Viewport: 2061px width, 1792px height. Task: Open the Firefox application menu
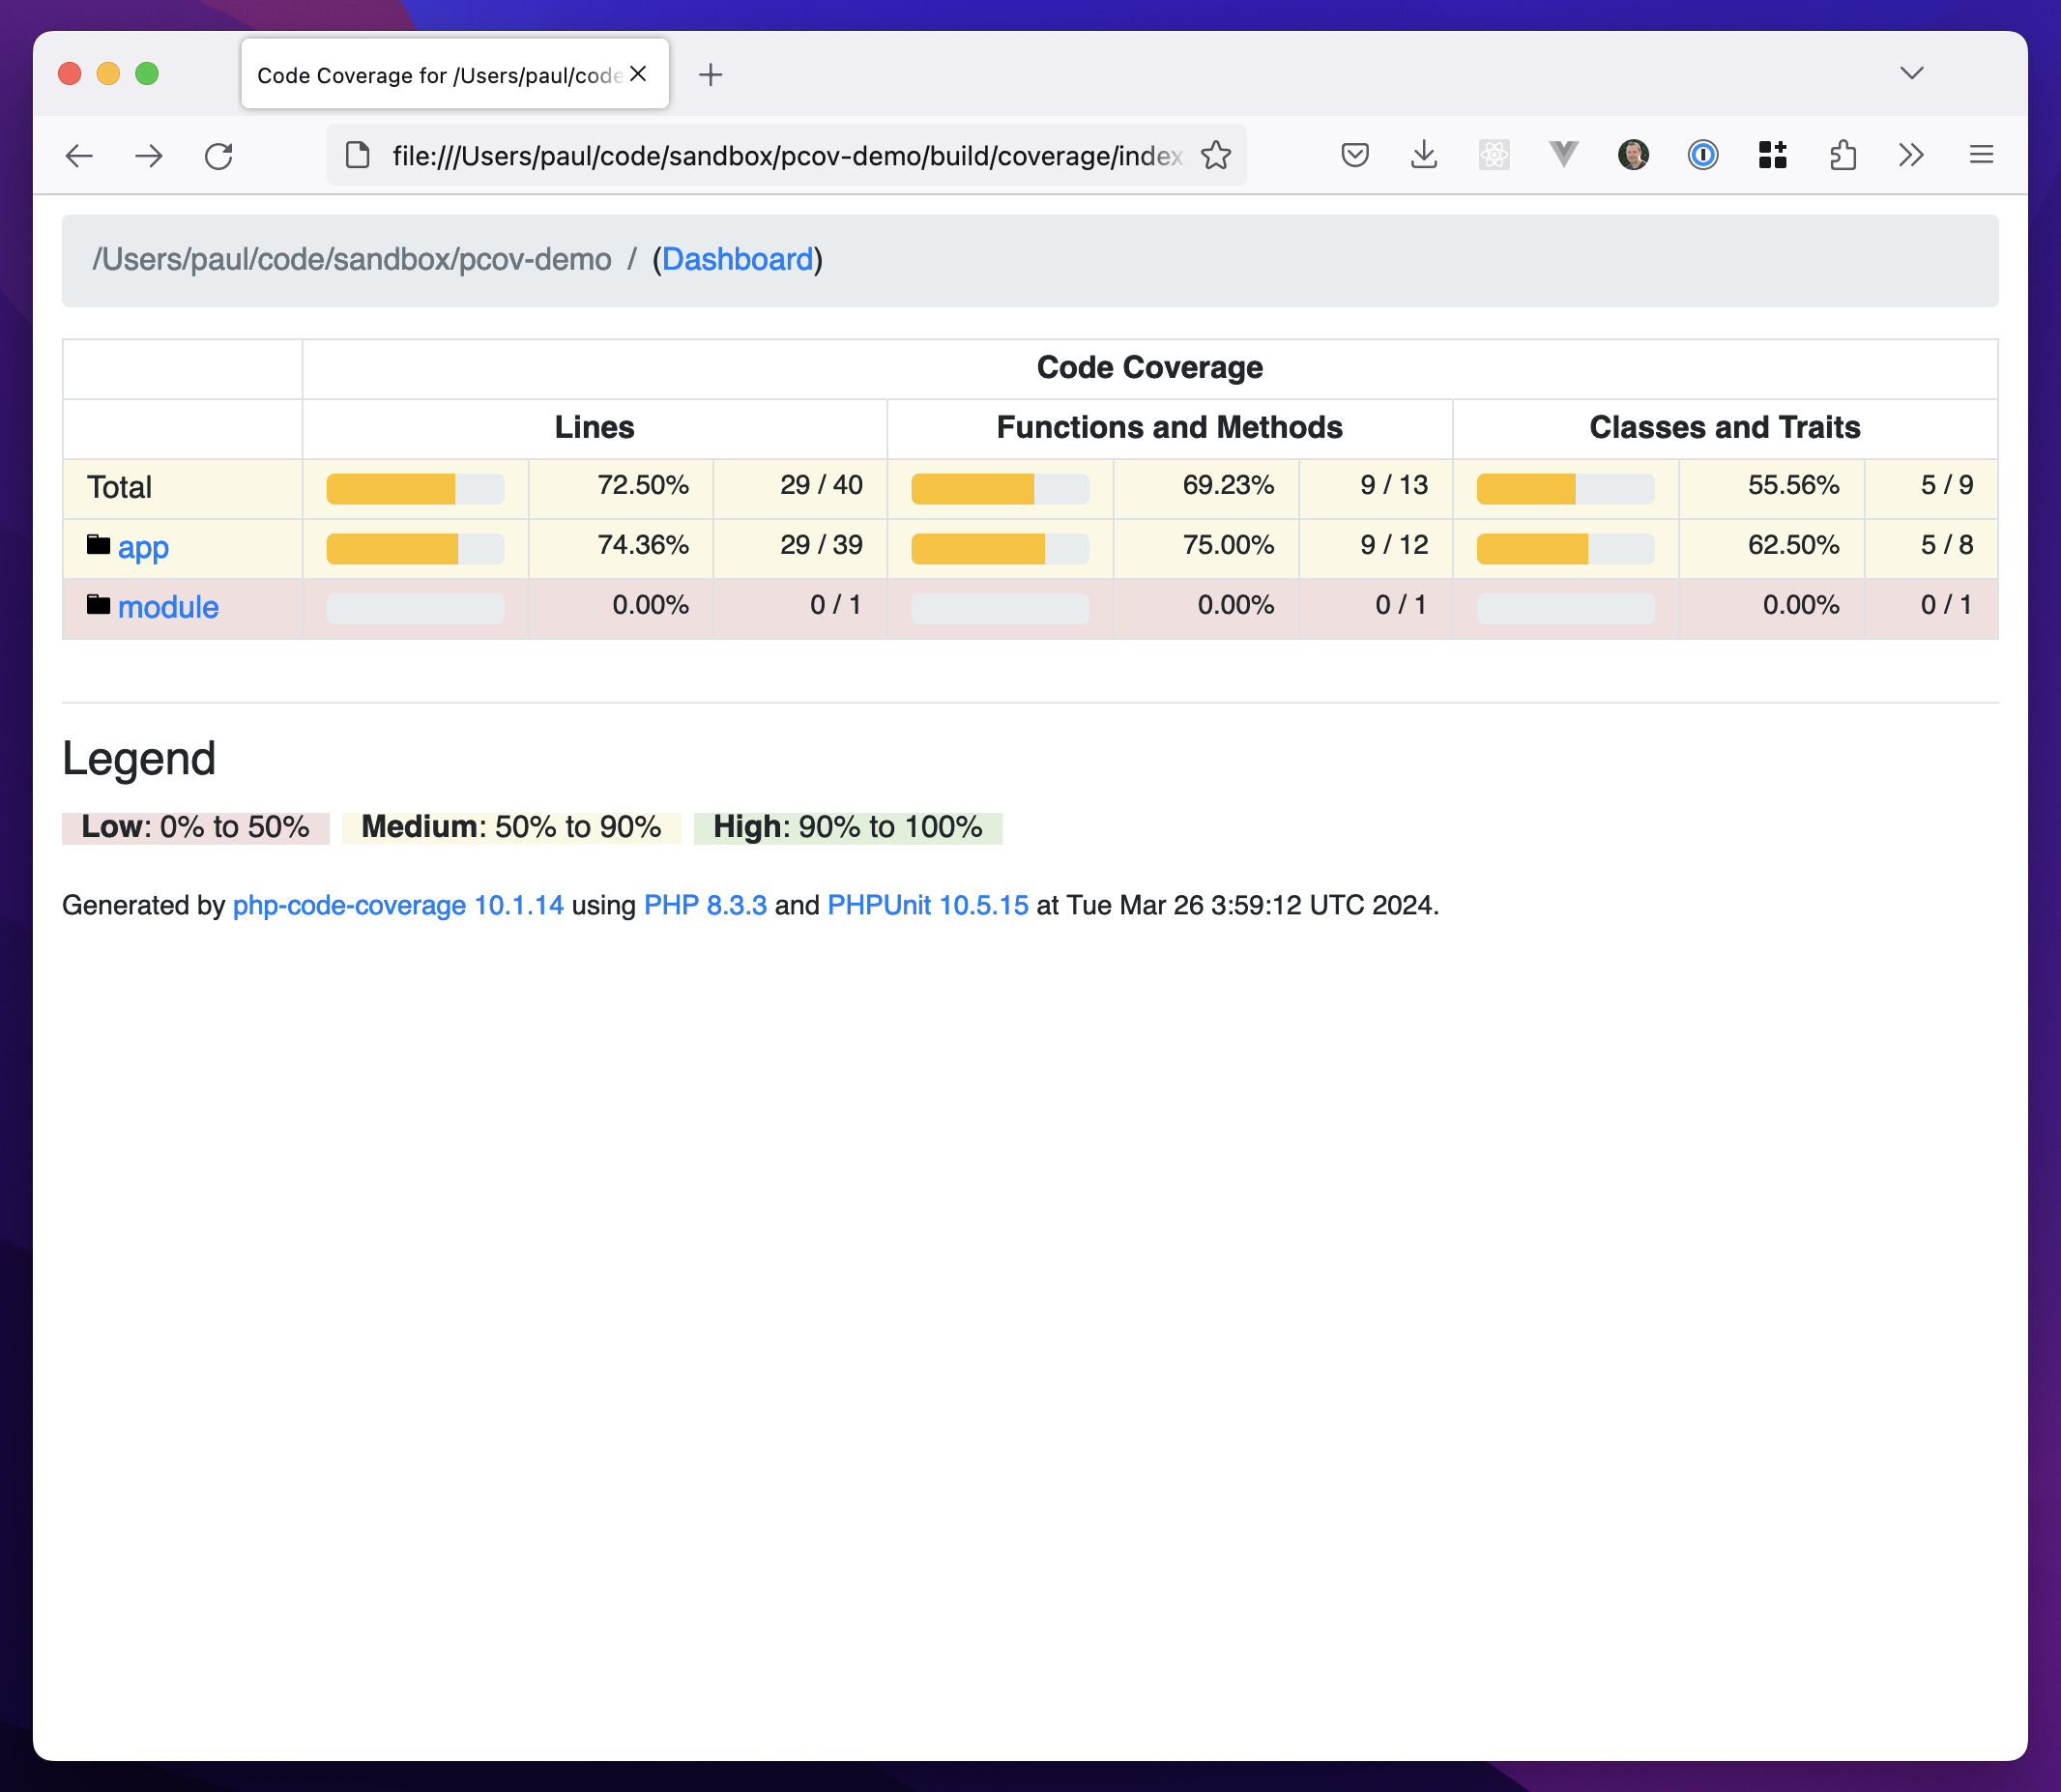tap(1982, 155)
